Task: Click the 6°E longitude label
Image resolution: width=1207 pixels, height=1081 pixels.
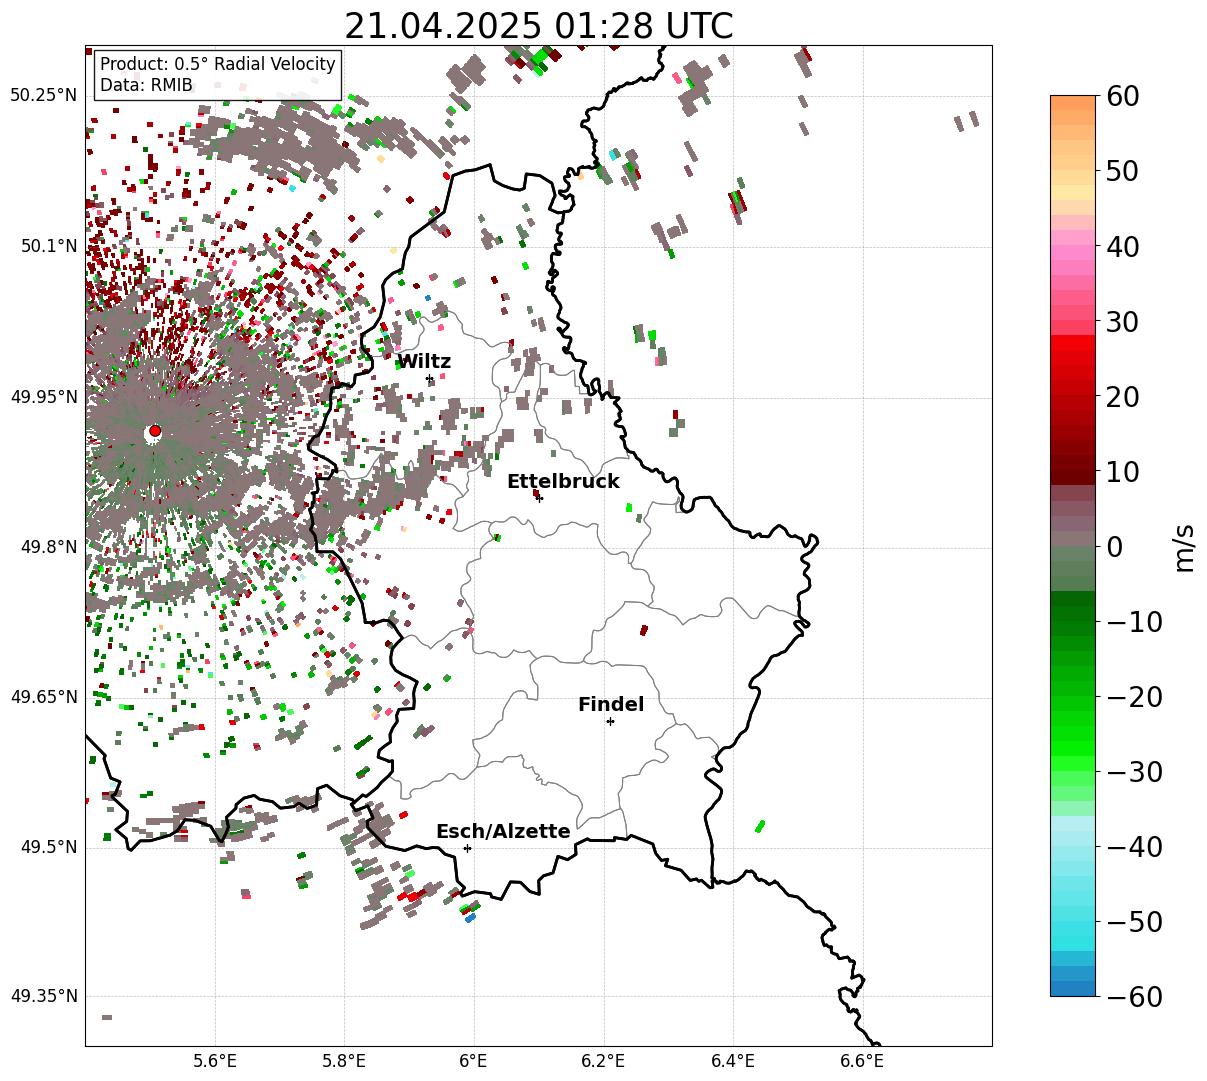Action: [474, 1060]
